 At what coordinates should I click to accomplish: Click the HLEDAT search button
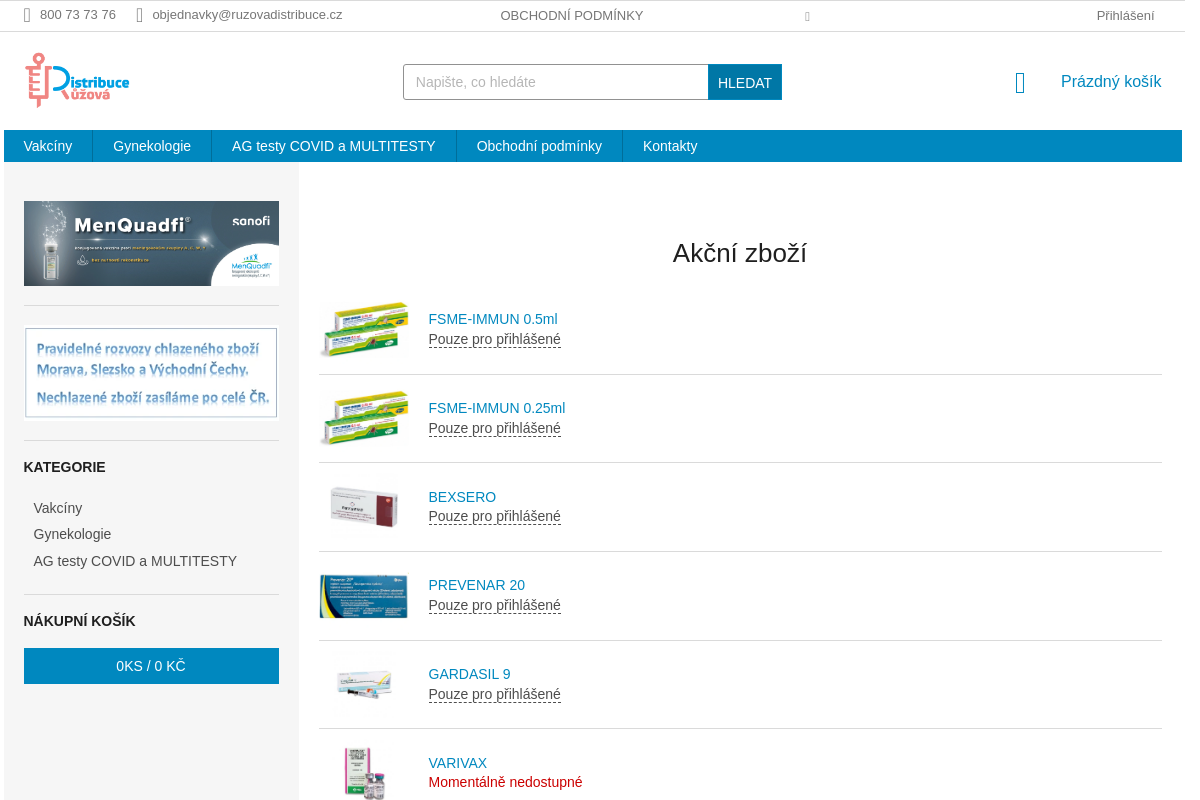745,82
